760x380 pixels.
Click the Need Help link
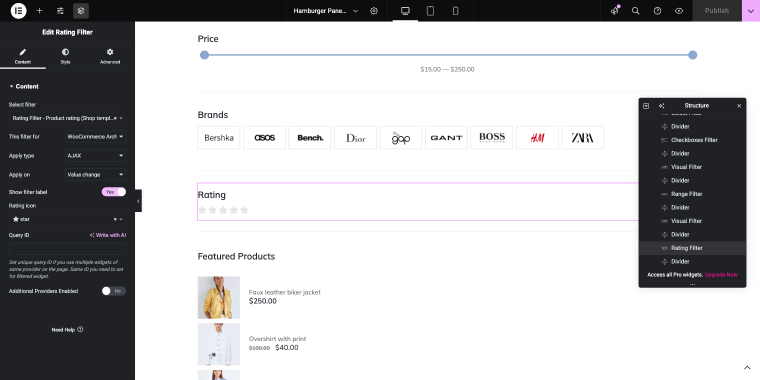click(x=67, y=330)
